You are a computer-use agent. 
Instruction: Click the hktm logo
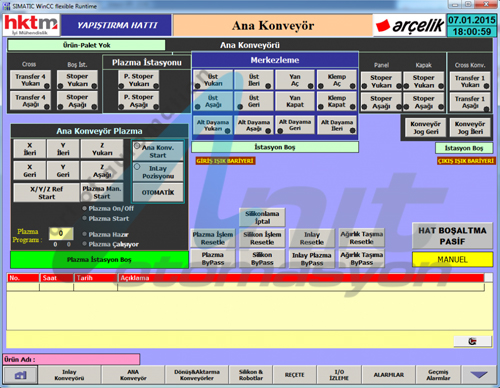coord(31,25)
